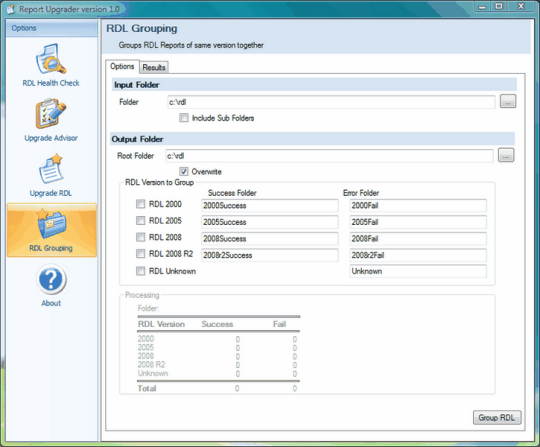This screenshot has height=447, width=540.
Task: Enable the RDL Unknown checkbox
Action: click(x=141, y=271)
